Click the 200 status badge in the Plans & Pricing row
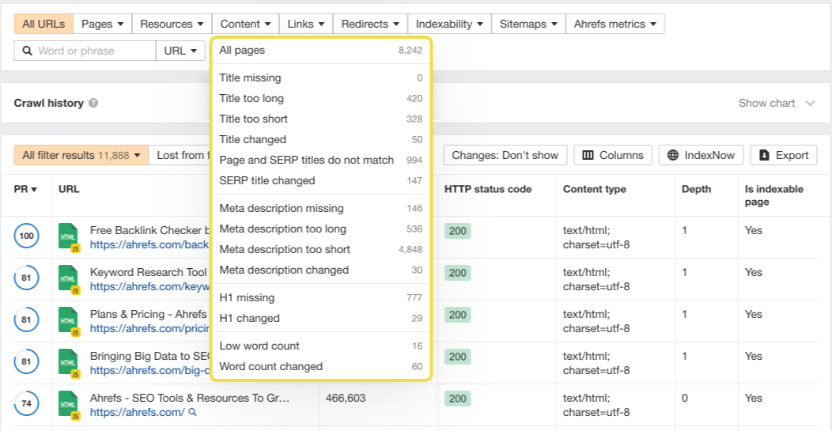Screen dimensions: 832x431 pyautogui.click(x=457, y=315)
